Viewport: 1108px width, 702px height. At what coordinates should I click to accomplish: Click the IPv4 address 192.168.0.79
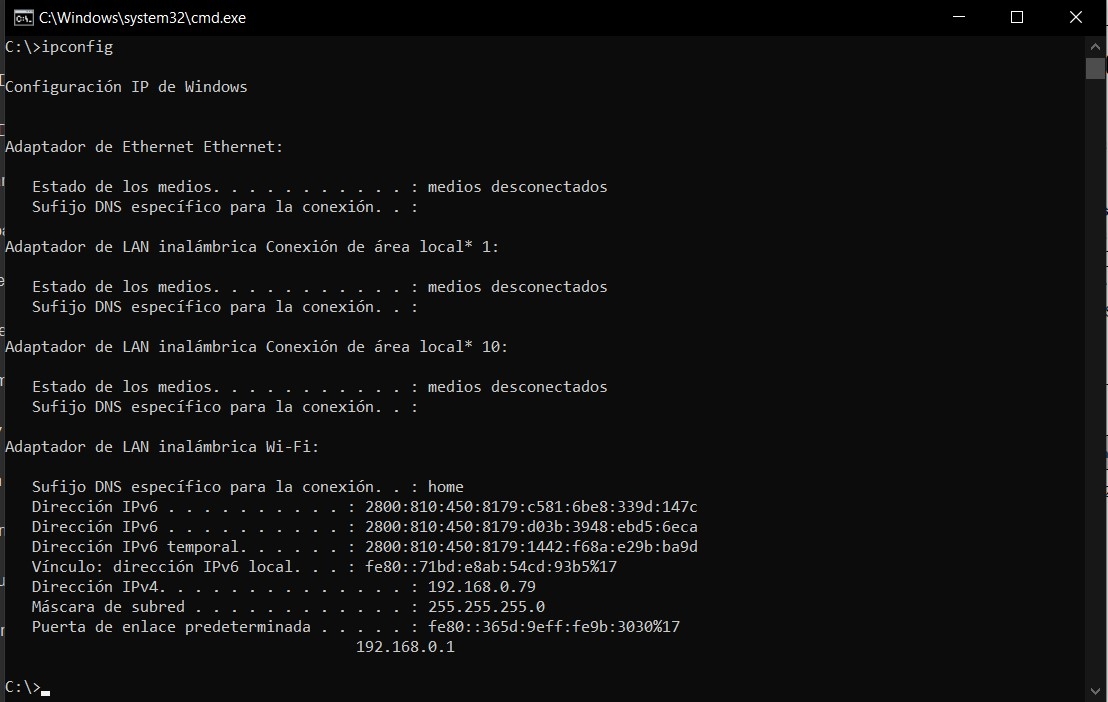481,587
